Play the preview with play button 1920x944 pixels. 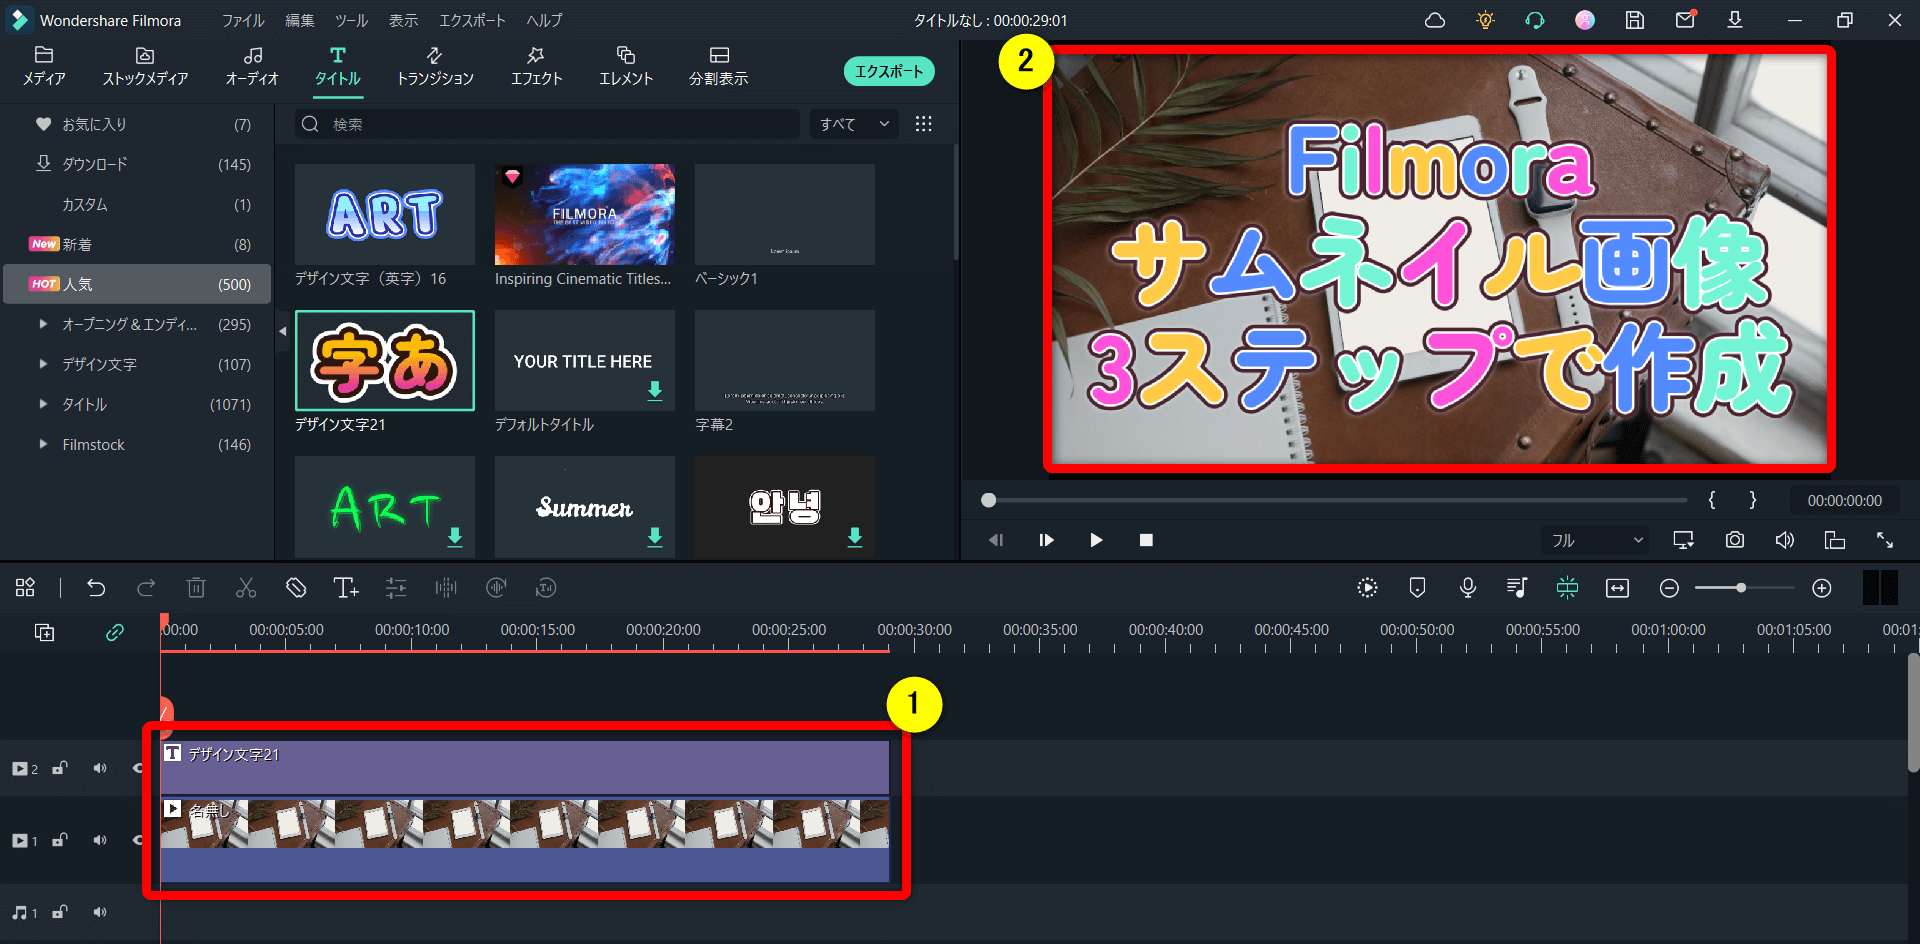tap(1096, 540)
